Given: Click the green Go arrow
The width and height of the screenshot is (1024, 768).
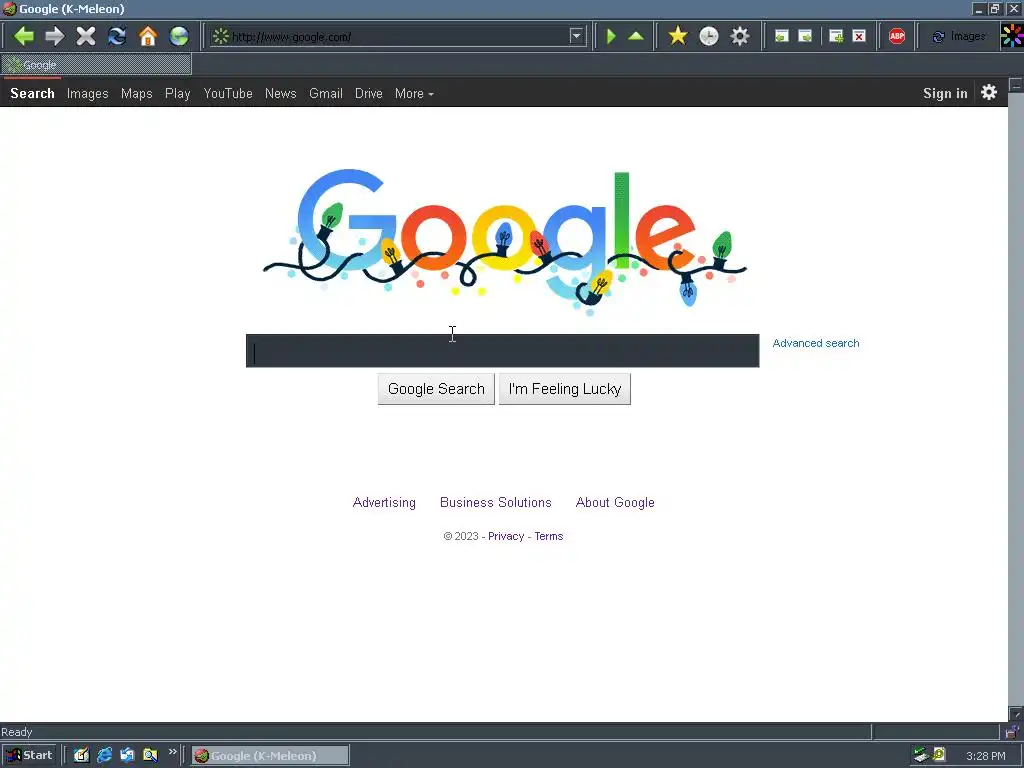Looking at the screenshot, I should coord(611,36).
